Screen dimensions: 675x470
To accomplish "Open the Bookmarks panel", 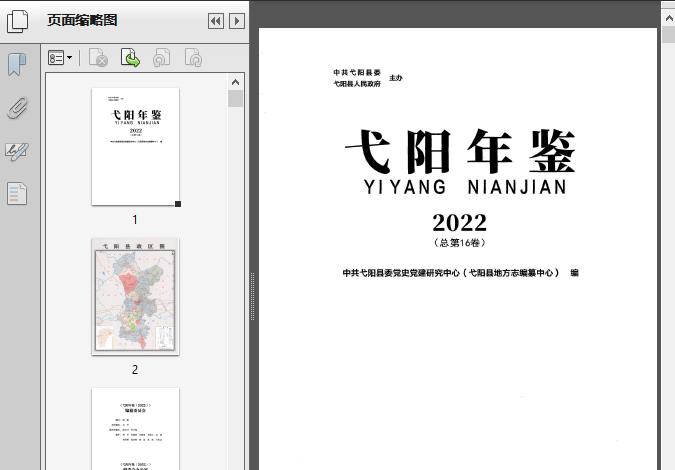I will tap(17, 65).
